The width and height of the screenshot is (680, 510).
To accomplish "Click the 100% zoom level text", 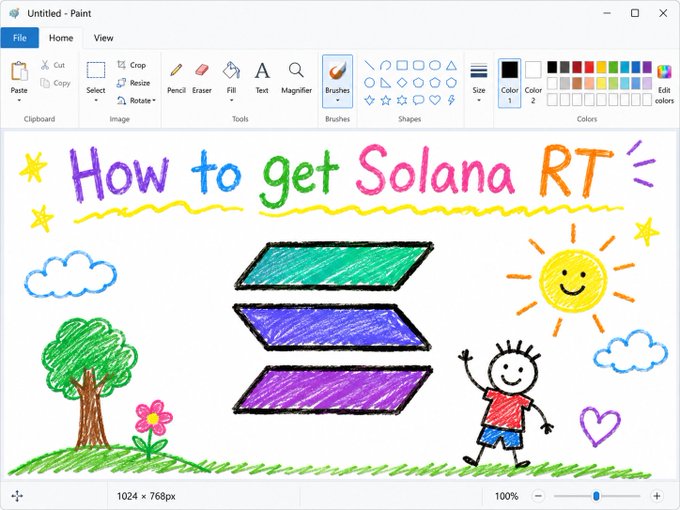I will coord(506,496).
